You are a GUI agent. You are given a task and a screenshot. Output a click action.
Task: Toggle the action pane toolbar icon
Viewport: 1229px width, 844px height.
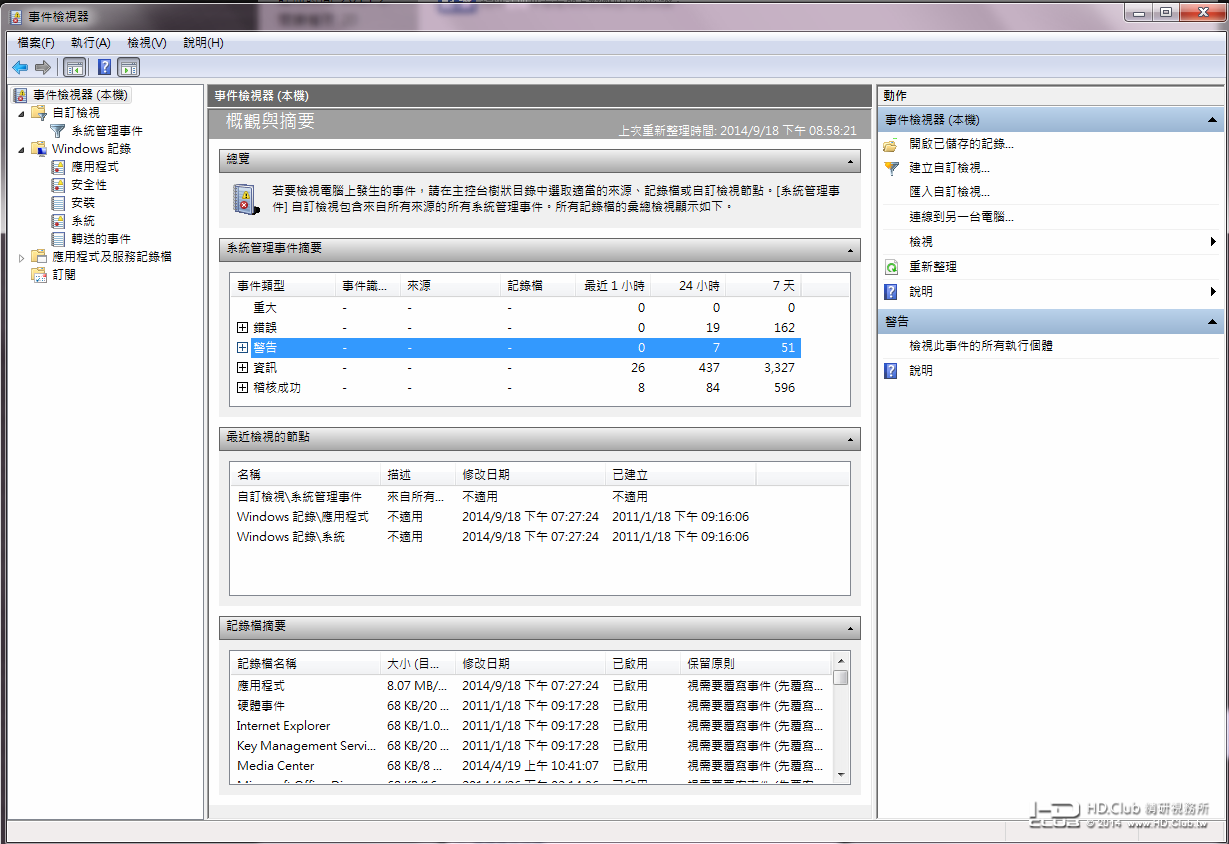[x=128, y=67]
